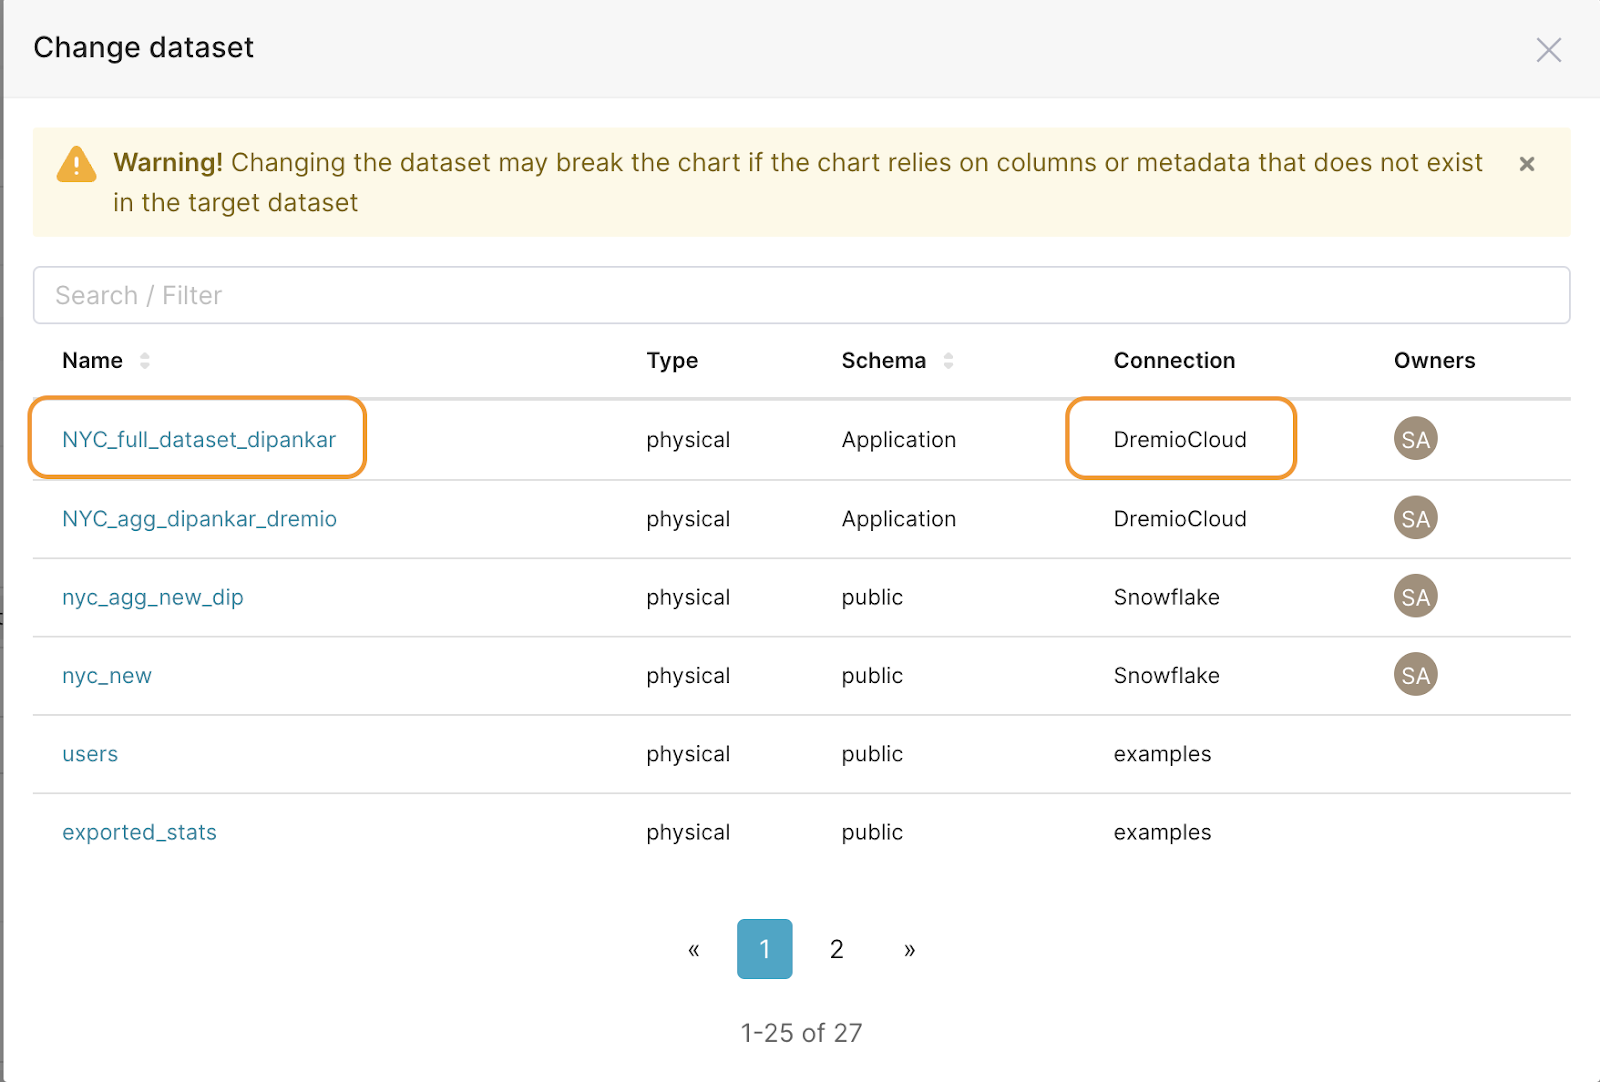Switch to page 1 of results
The width and height of the screenshot is (1600, 1082).
point(764,948)
